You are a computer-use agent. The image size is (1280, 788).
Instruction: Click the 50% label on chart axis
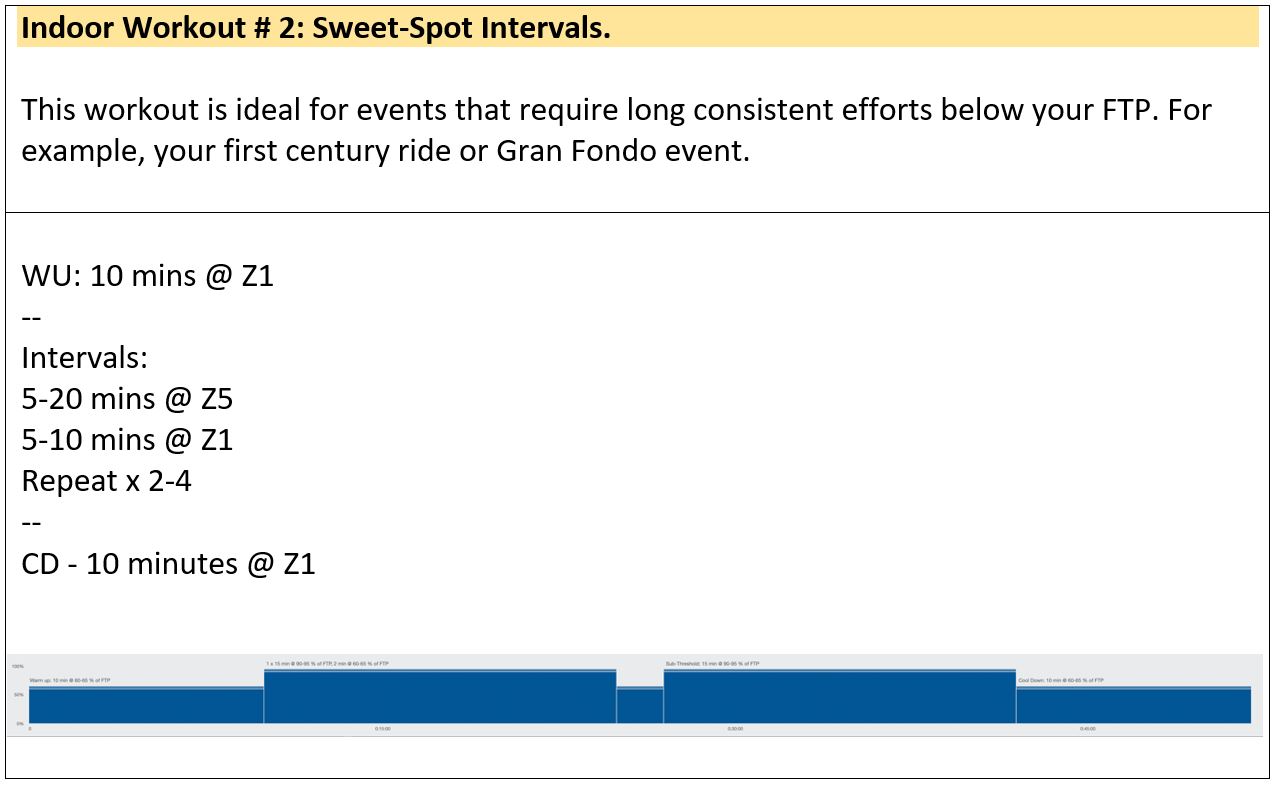pyautogui.click(x=19, y=694)
